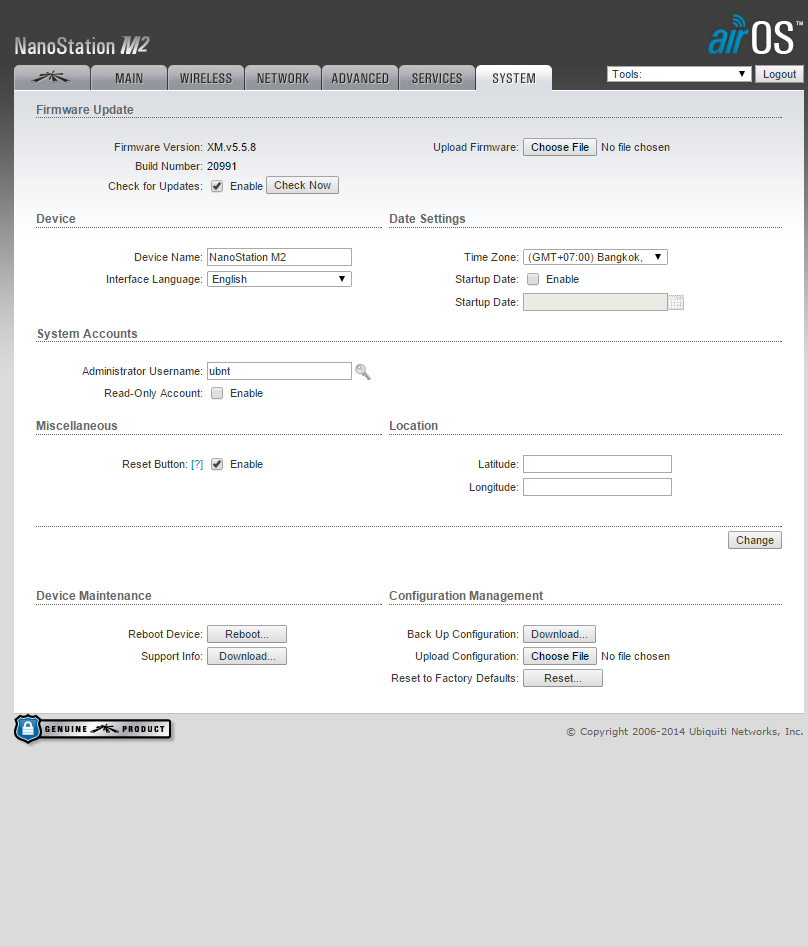Choose File for Upload Configuration
Viewport: 808px width, 947px height.
tap(560, 656)
